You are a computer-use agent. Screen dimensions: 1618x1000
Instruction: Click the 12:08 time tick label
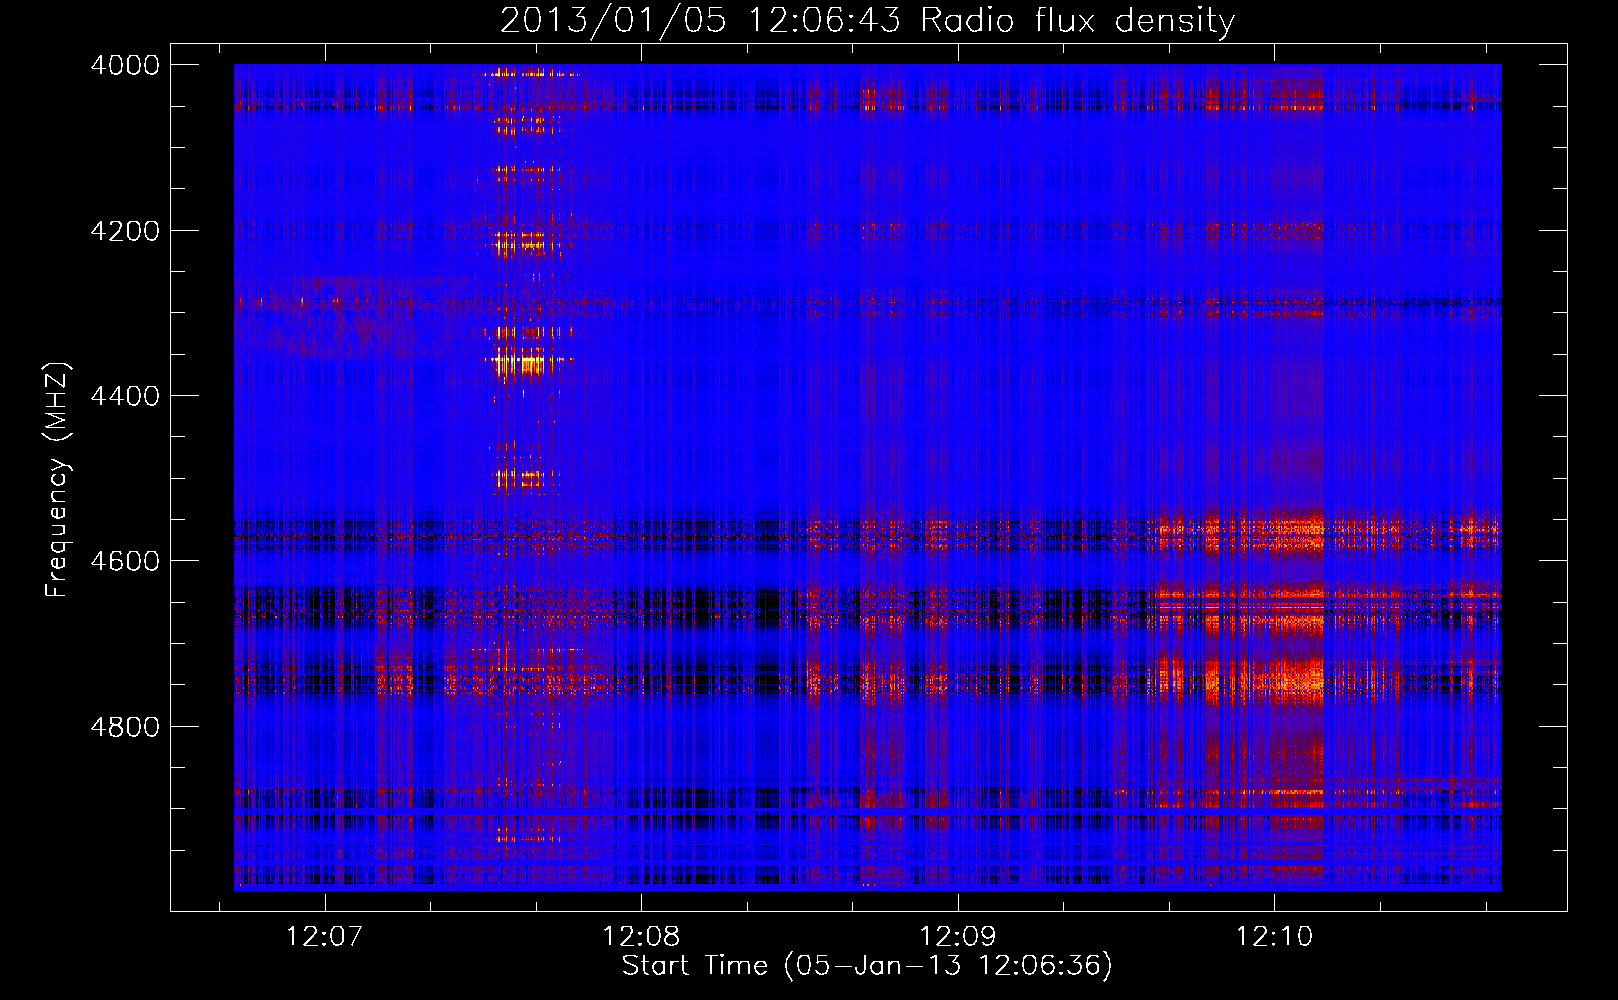point(641,937)
